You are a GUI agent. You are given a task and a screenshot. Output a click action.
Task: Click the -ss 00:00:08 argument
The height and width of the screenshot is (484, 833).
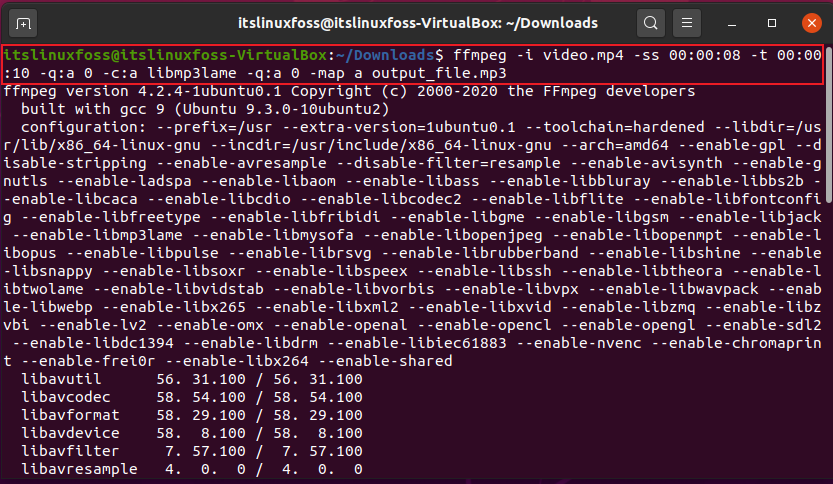click(x=687, y=55)
